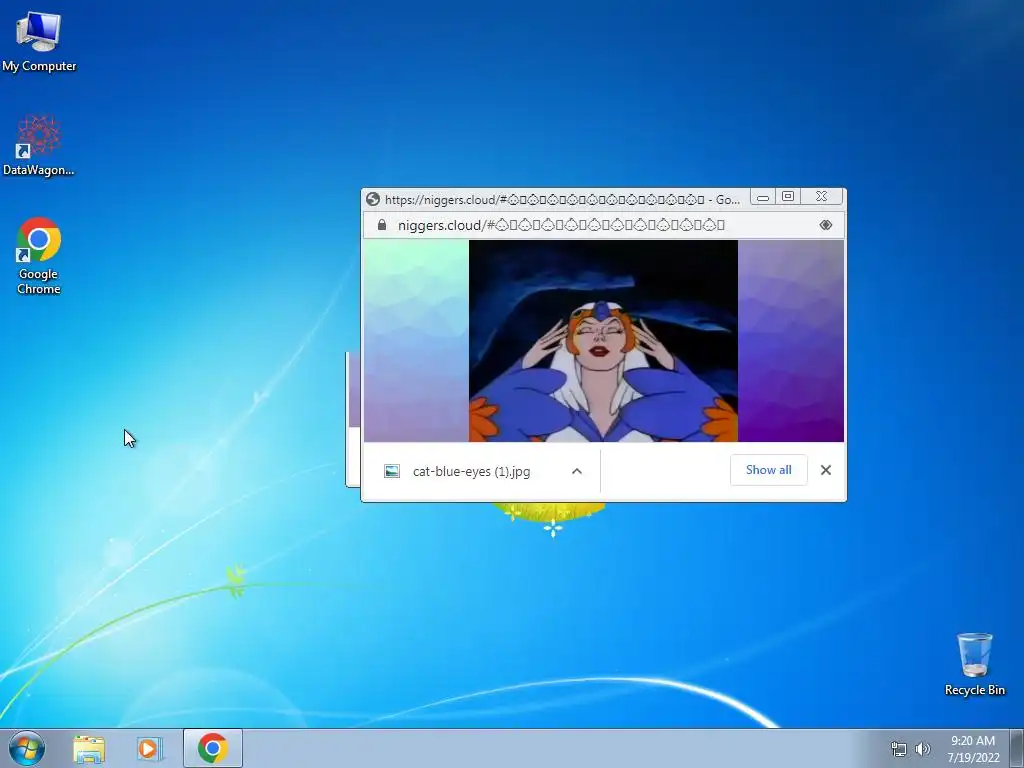Screen dimensions: 1024x768
Task: Click the padlock site info icon
Action: tap(382, 225)
